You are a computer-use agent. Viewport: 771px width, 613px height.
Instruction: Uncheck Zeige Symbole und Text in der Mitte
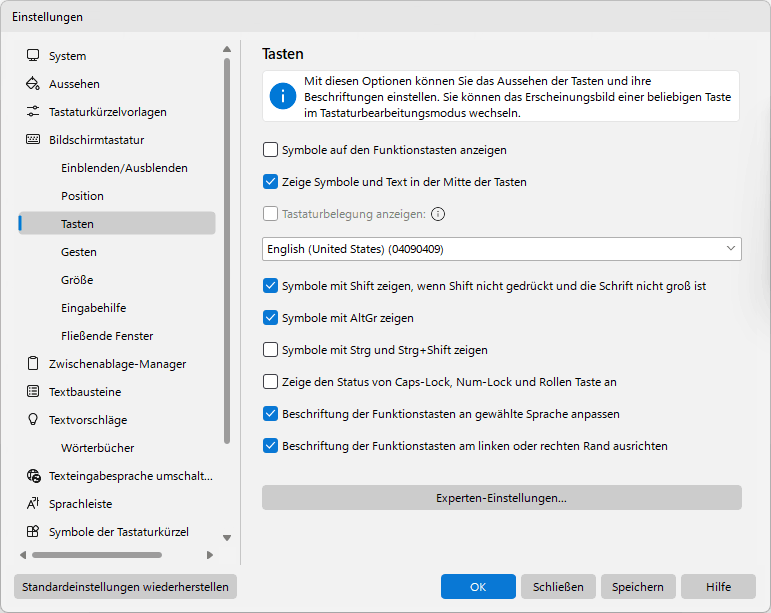[x=270, y=181]
